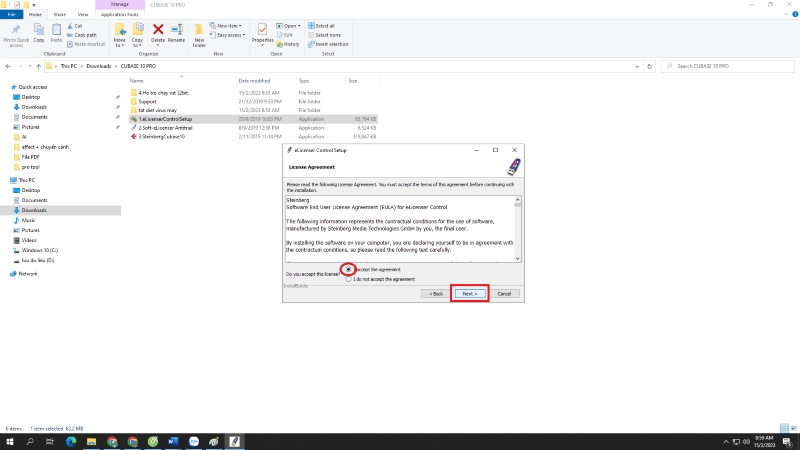This screenshot has height=450, width=800.
Task: Open the Application Tools tab
Action: (119, 14)
